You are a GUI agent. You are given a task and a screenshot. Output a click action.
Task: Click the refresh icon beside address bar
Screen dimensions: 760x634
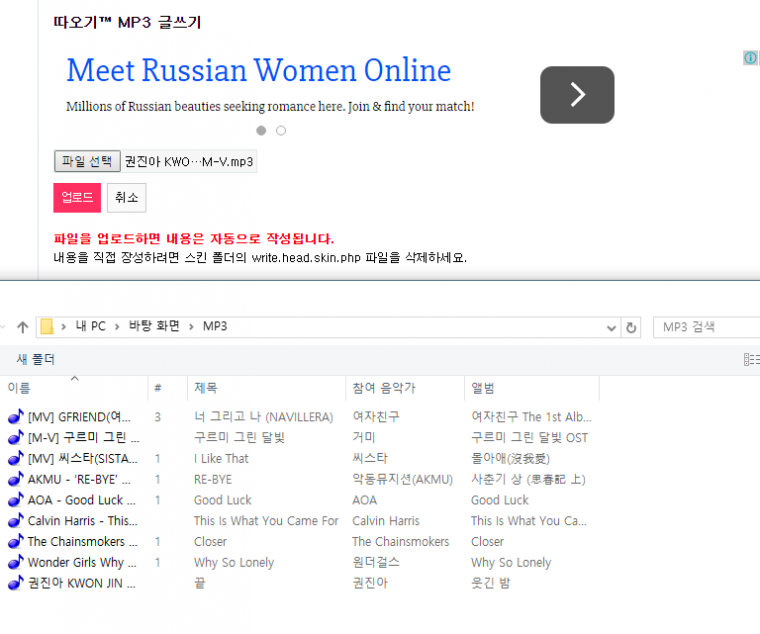coord(632,327)
